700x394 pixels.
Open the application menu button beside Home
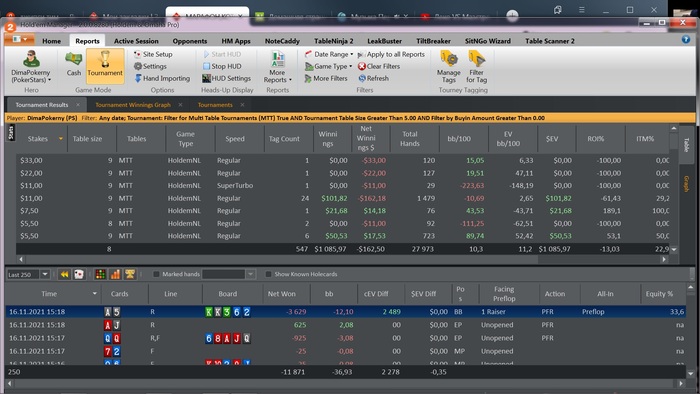tap(19, 39)
